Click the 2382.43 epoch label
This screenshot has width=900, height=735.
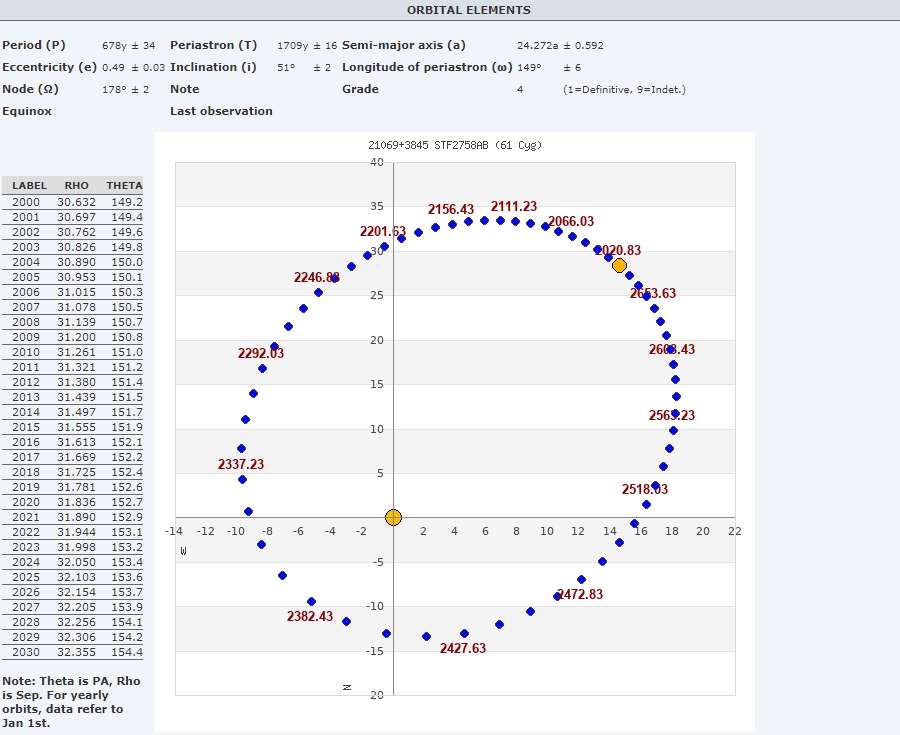(x=310, y=616)
